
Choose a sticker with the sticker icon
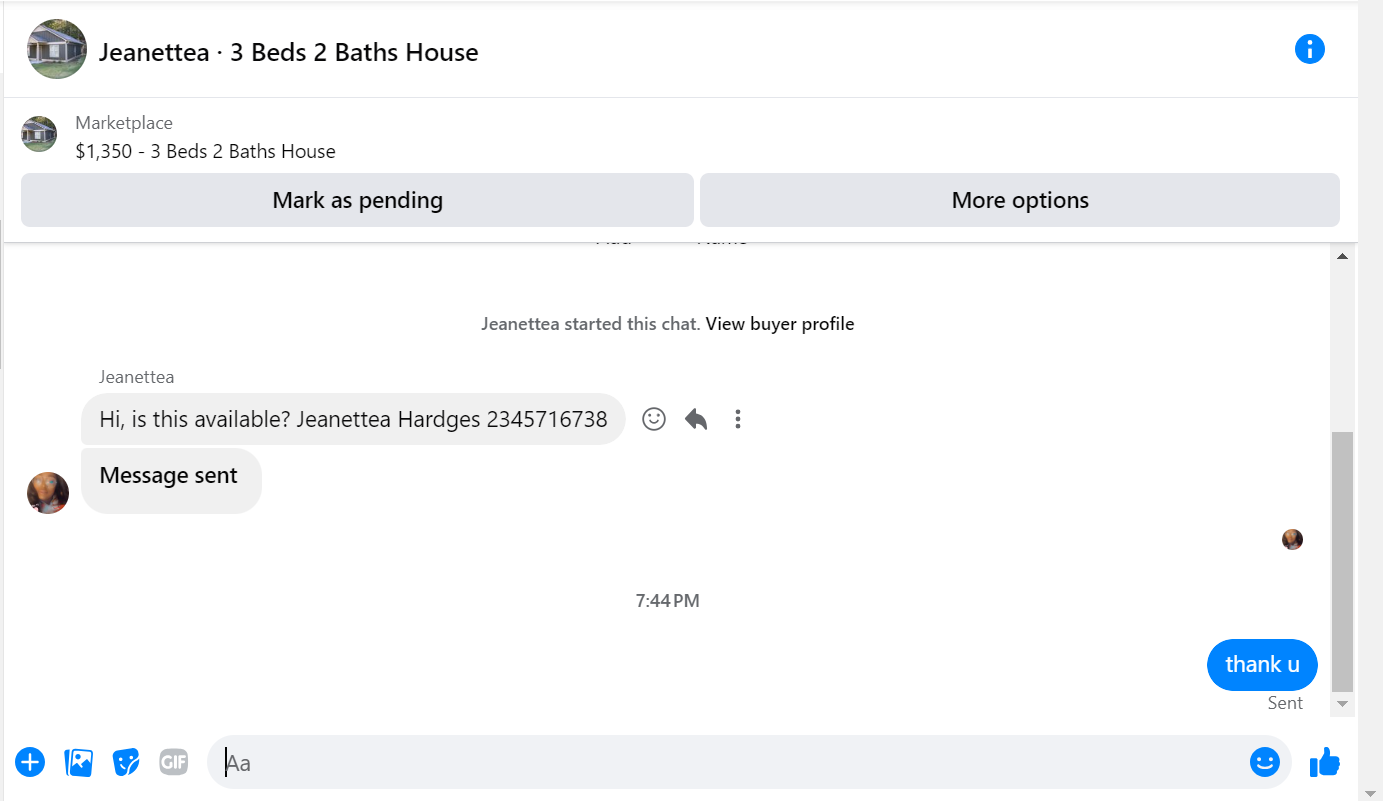coord(126,762)
